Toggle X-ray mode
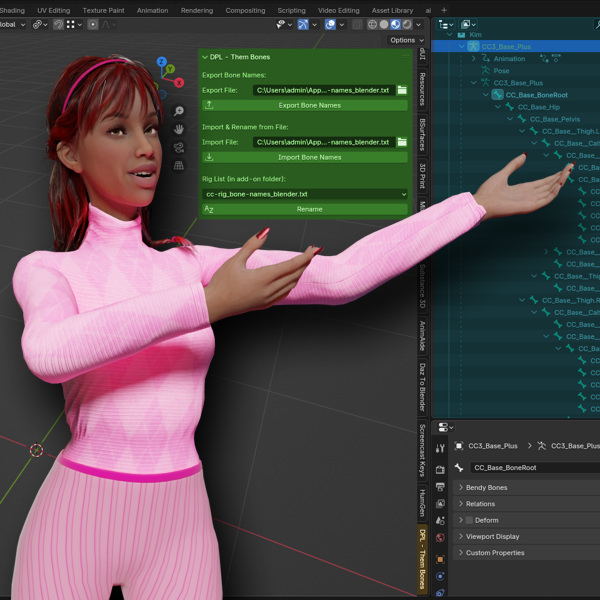 tap(357, 24)
